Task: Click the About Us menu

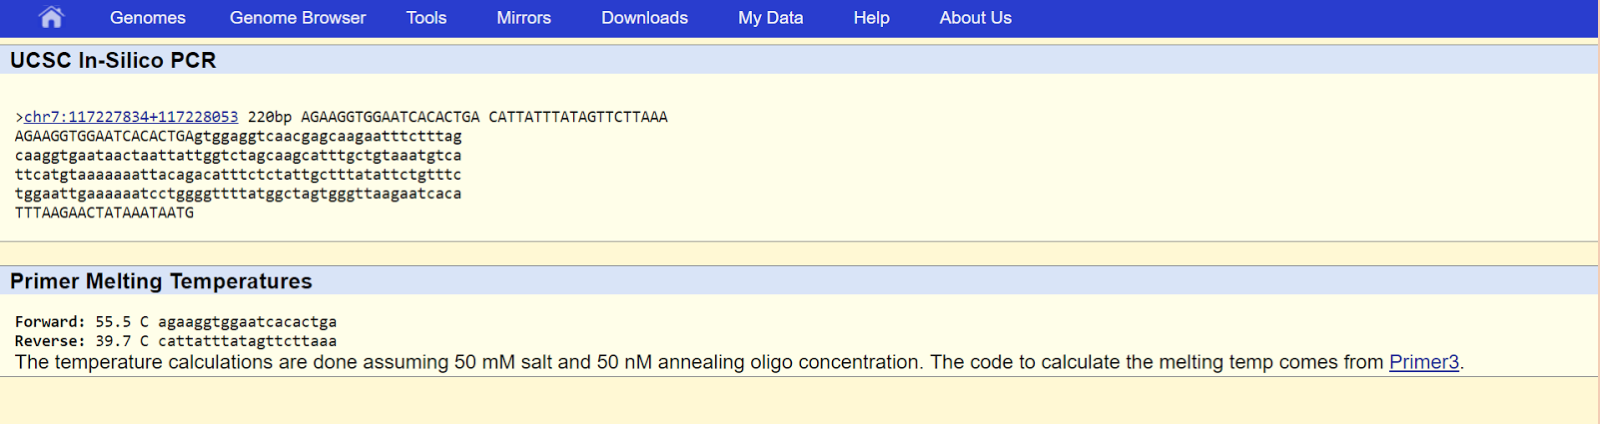Action: click(975, 18)
